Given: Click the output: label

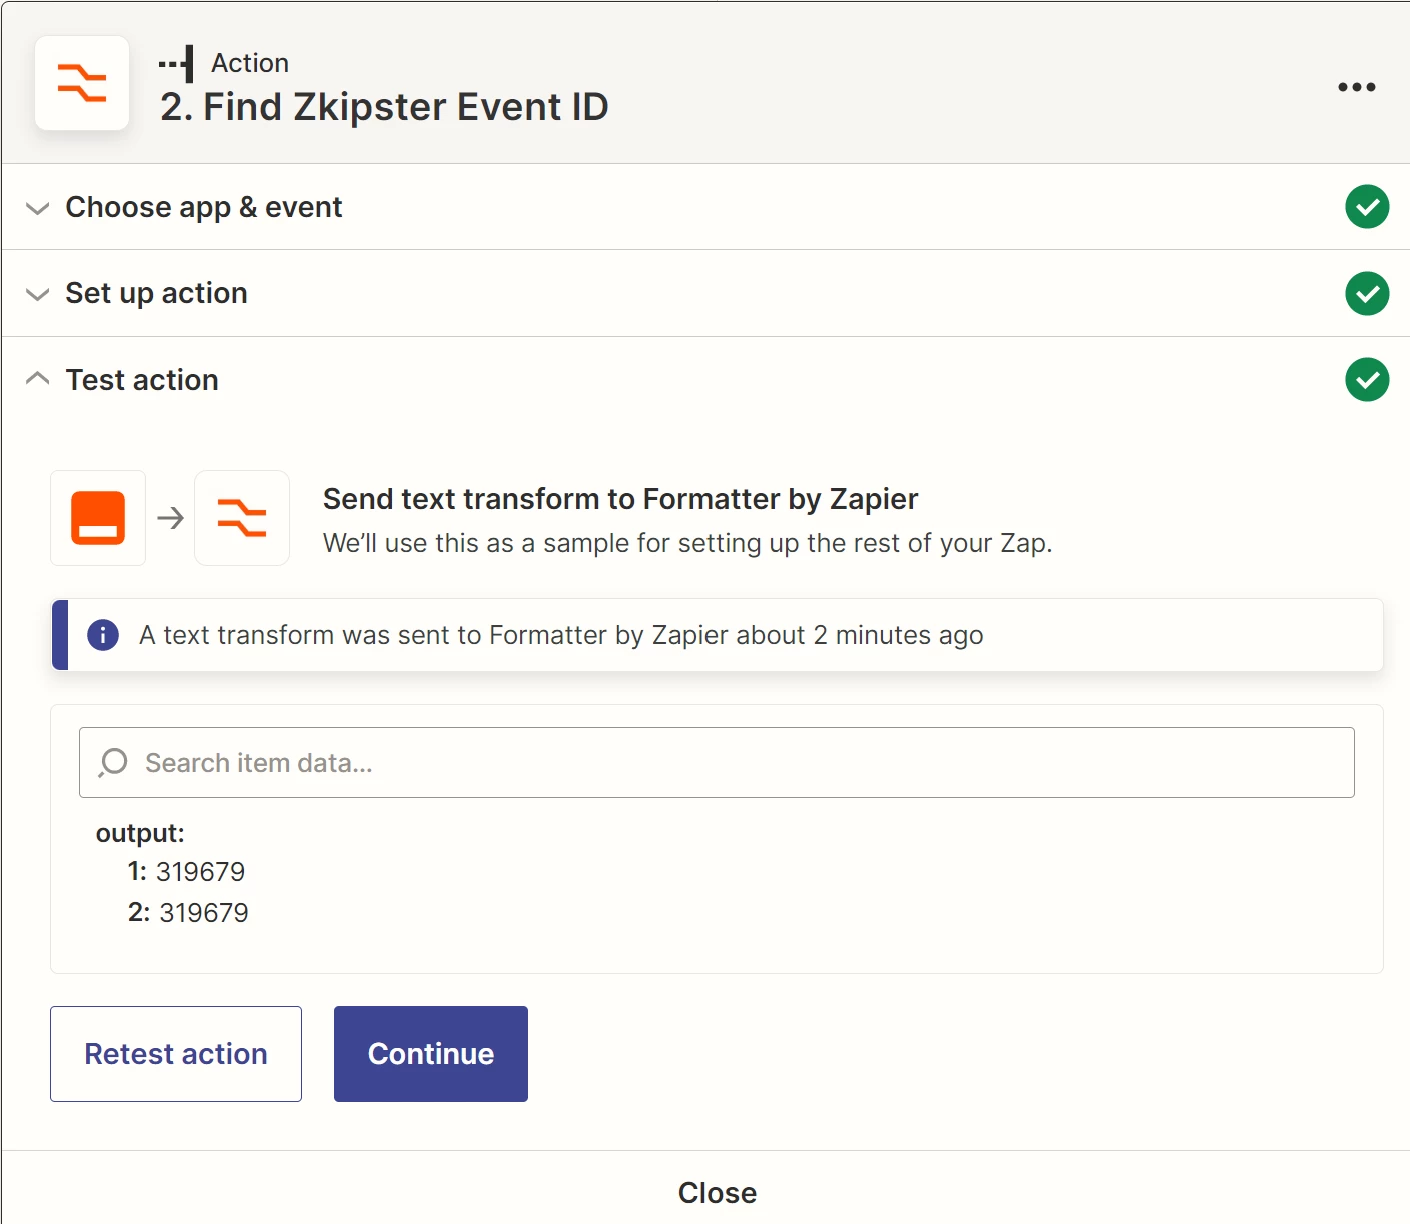Looking at the screenshot, I should click(x=140, y=833).
